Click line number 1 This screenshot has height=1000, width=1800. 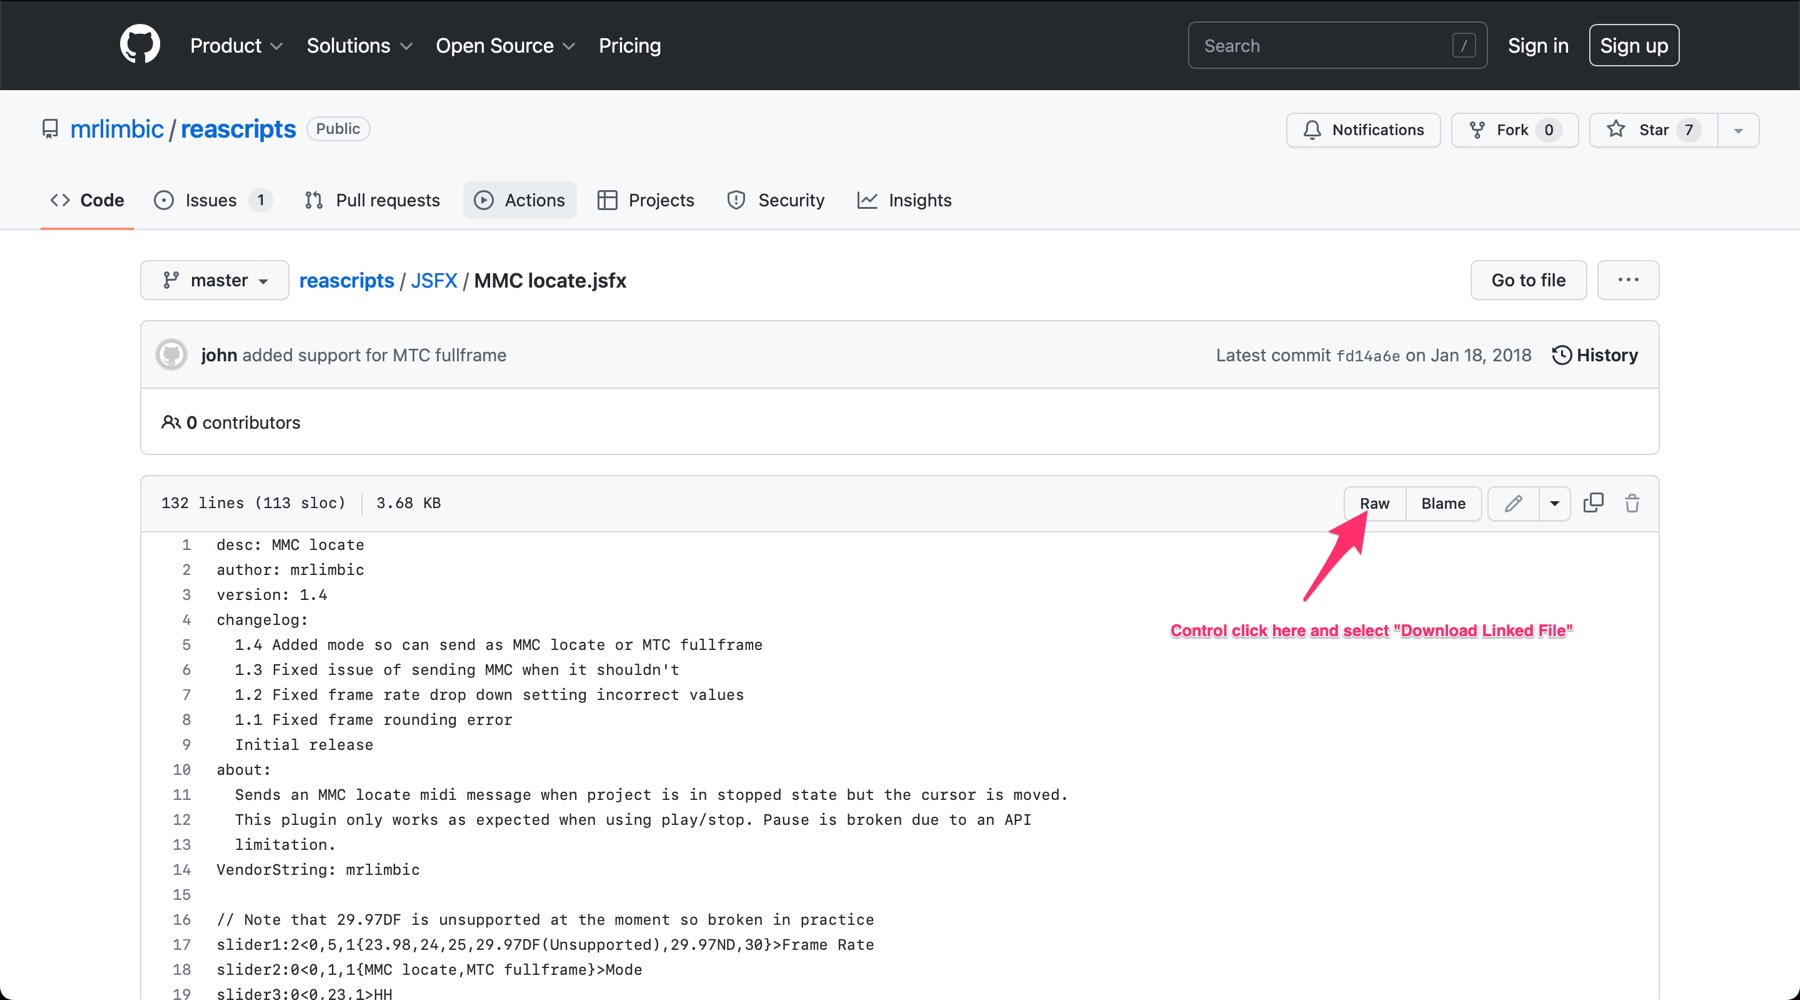coord(186,545)
